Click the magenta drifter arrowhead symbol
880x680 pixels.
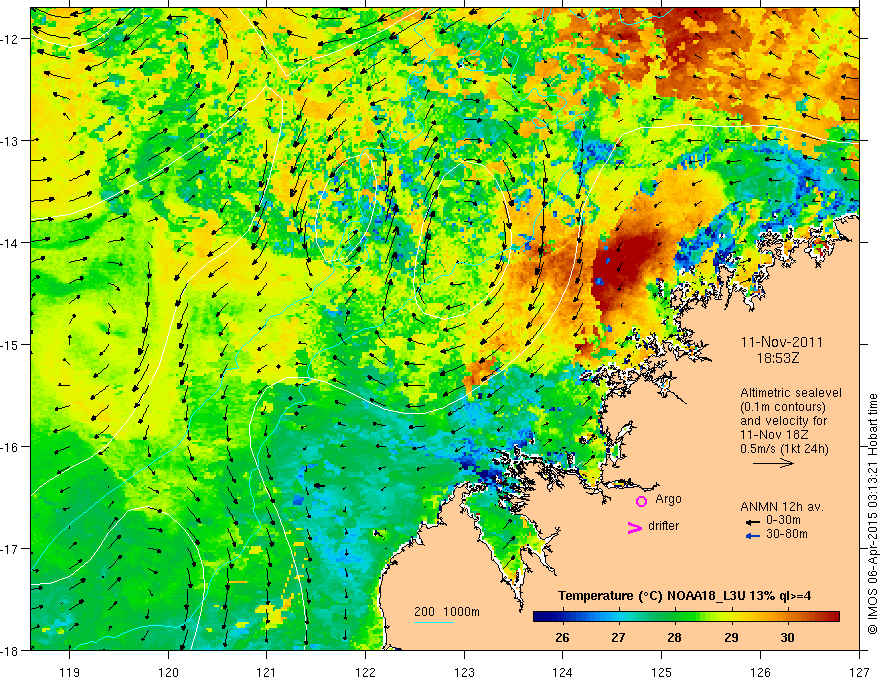[634, 527]
